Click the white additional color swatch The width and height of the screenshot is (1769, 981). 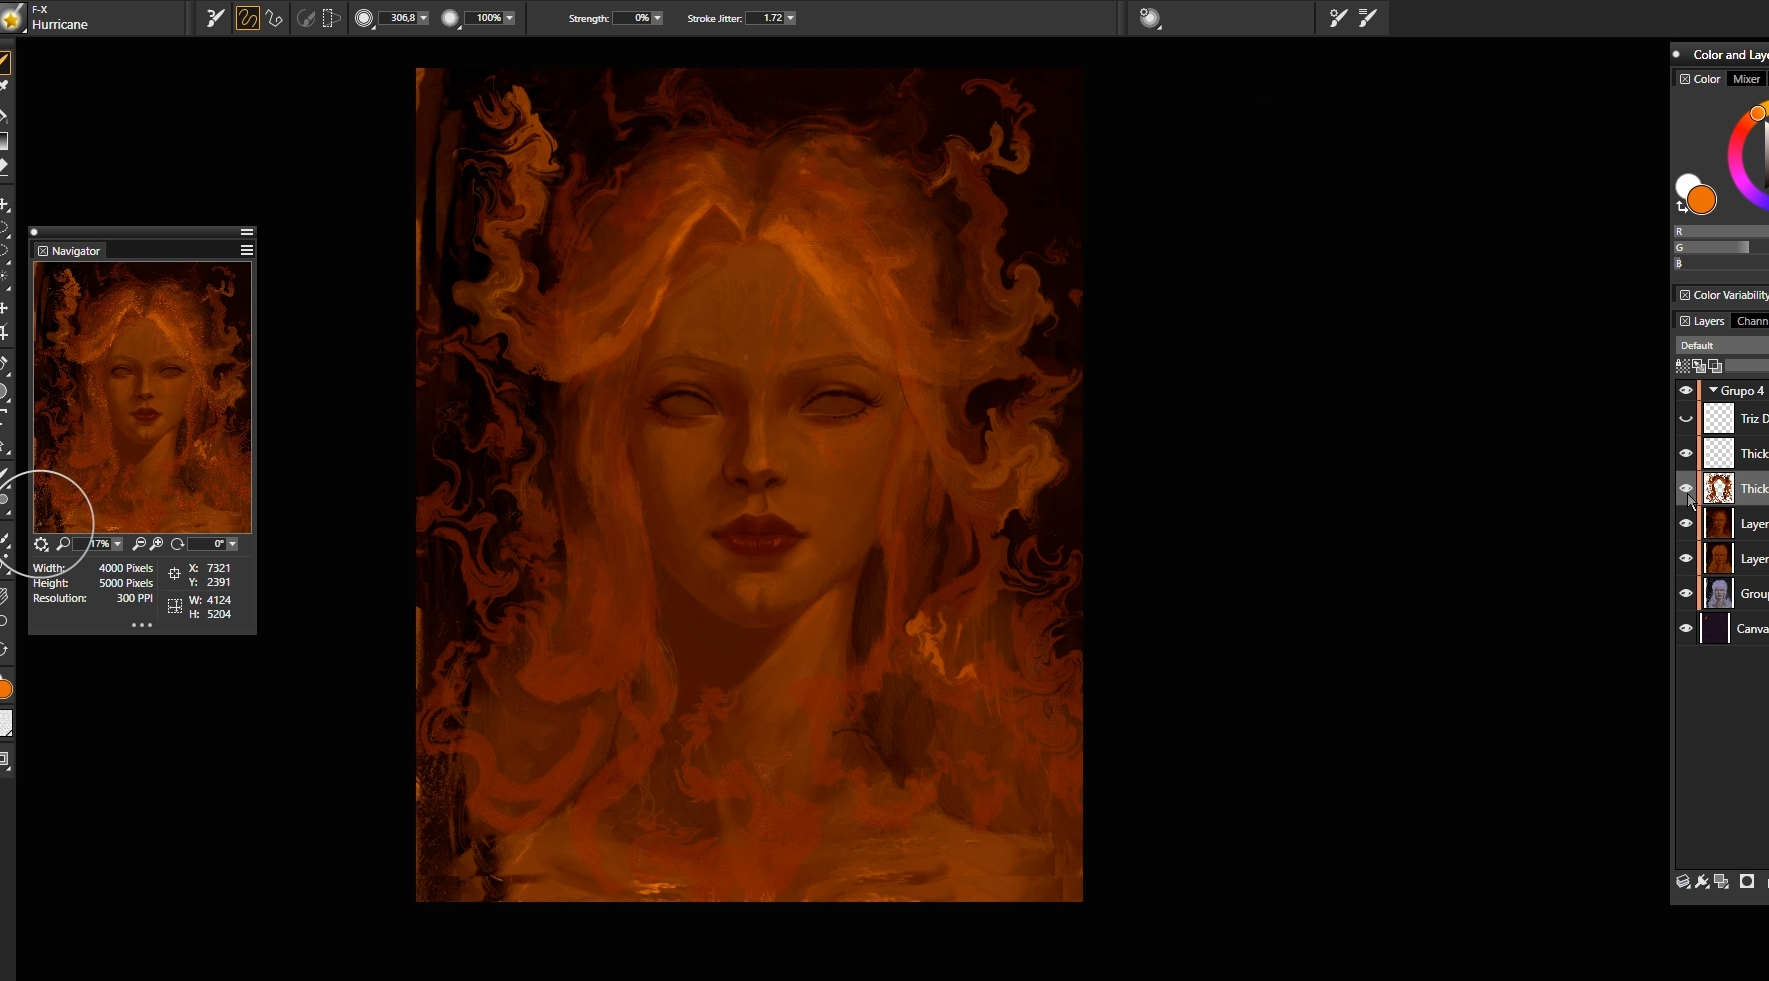(x=1686, y=185)
